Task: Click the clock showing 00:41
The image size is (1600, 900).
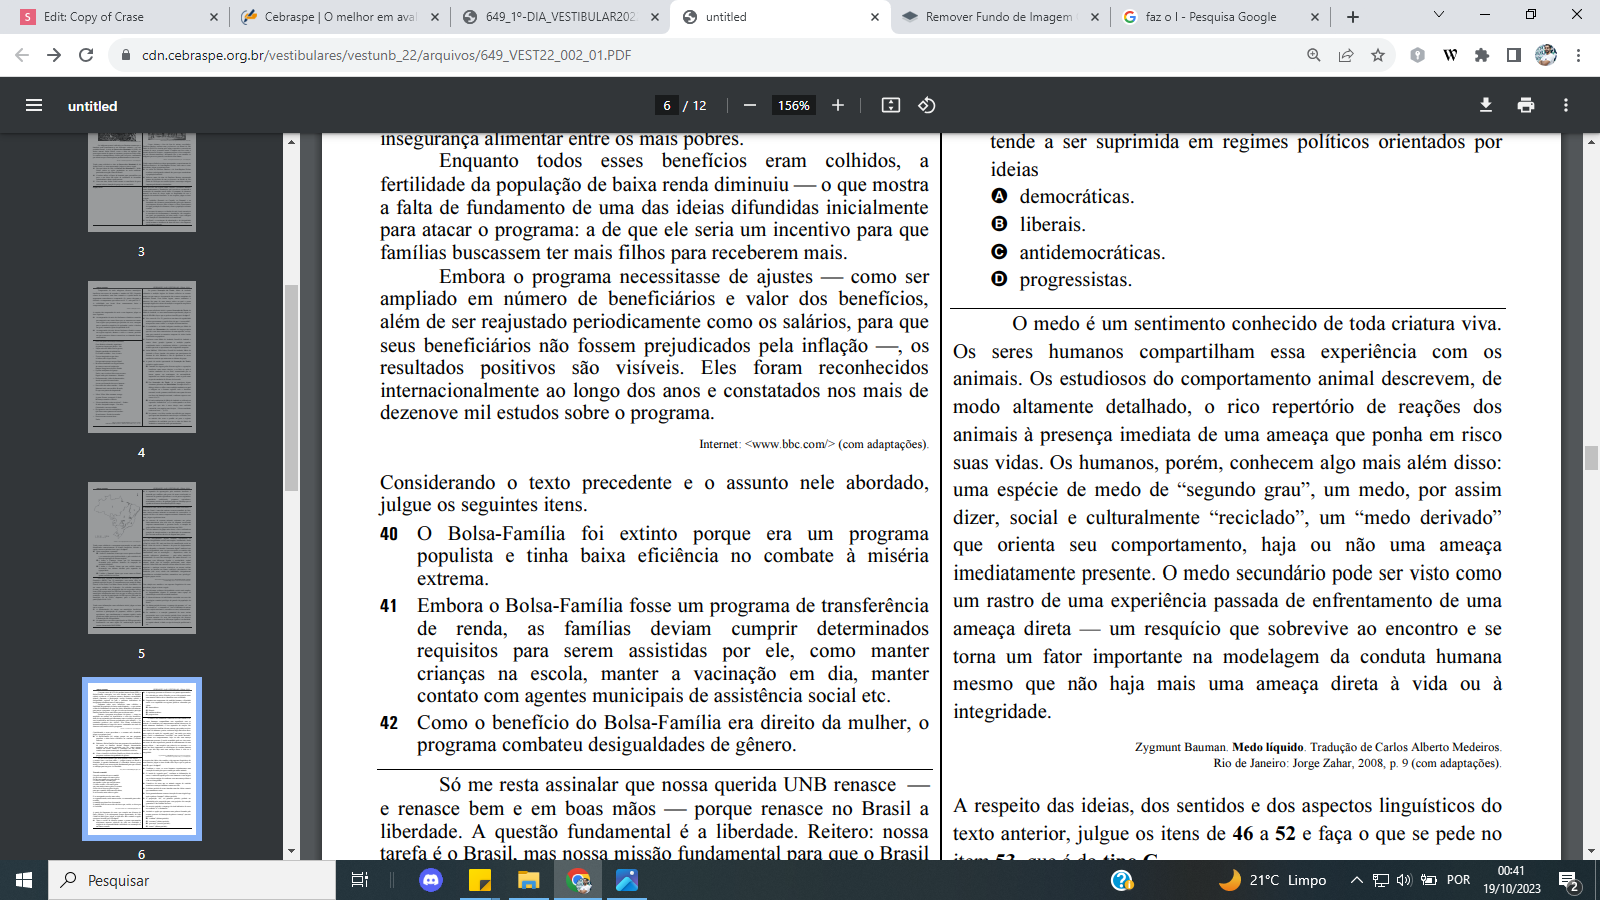Action: click(x=1511, y=880)
